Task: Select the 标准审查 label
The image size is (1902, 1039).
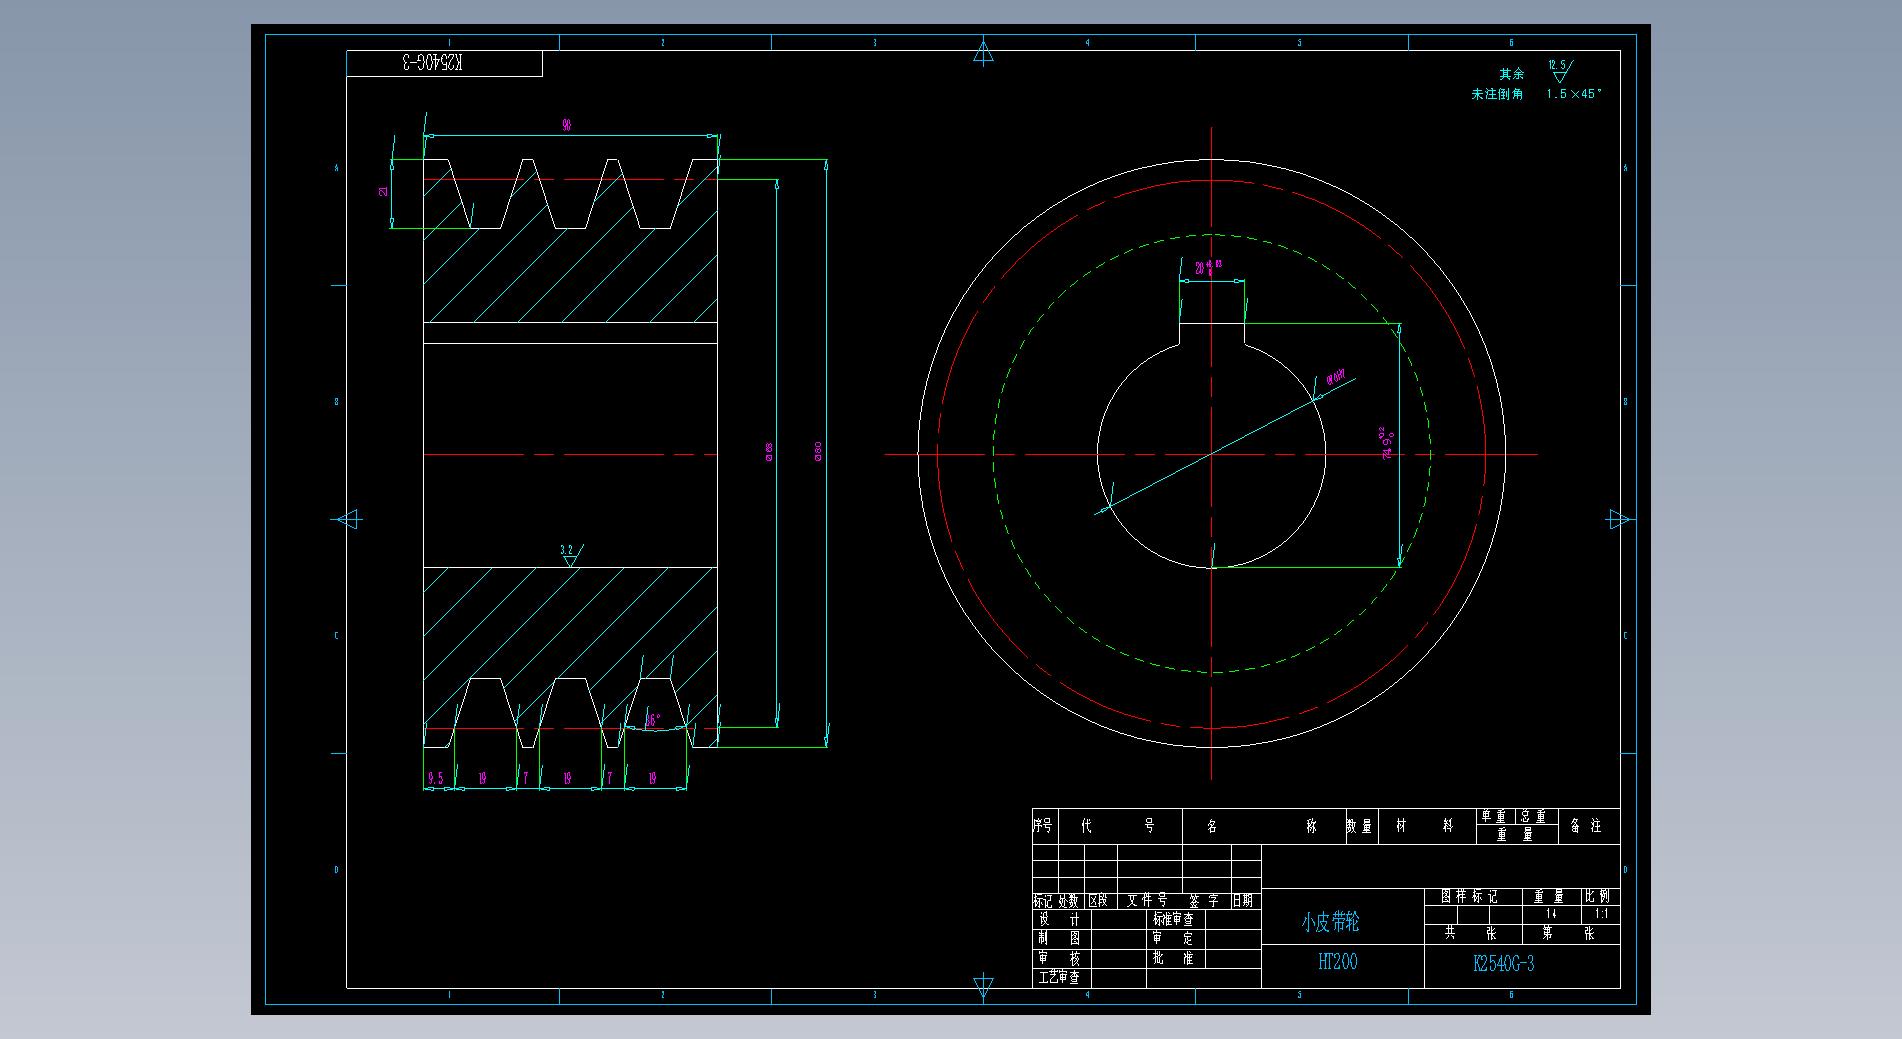Action: click(x=1173, y=919)
